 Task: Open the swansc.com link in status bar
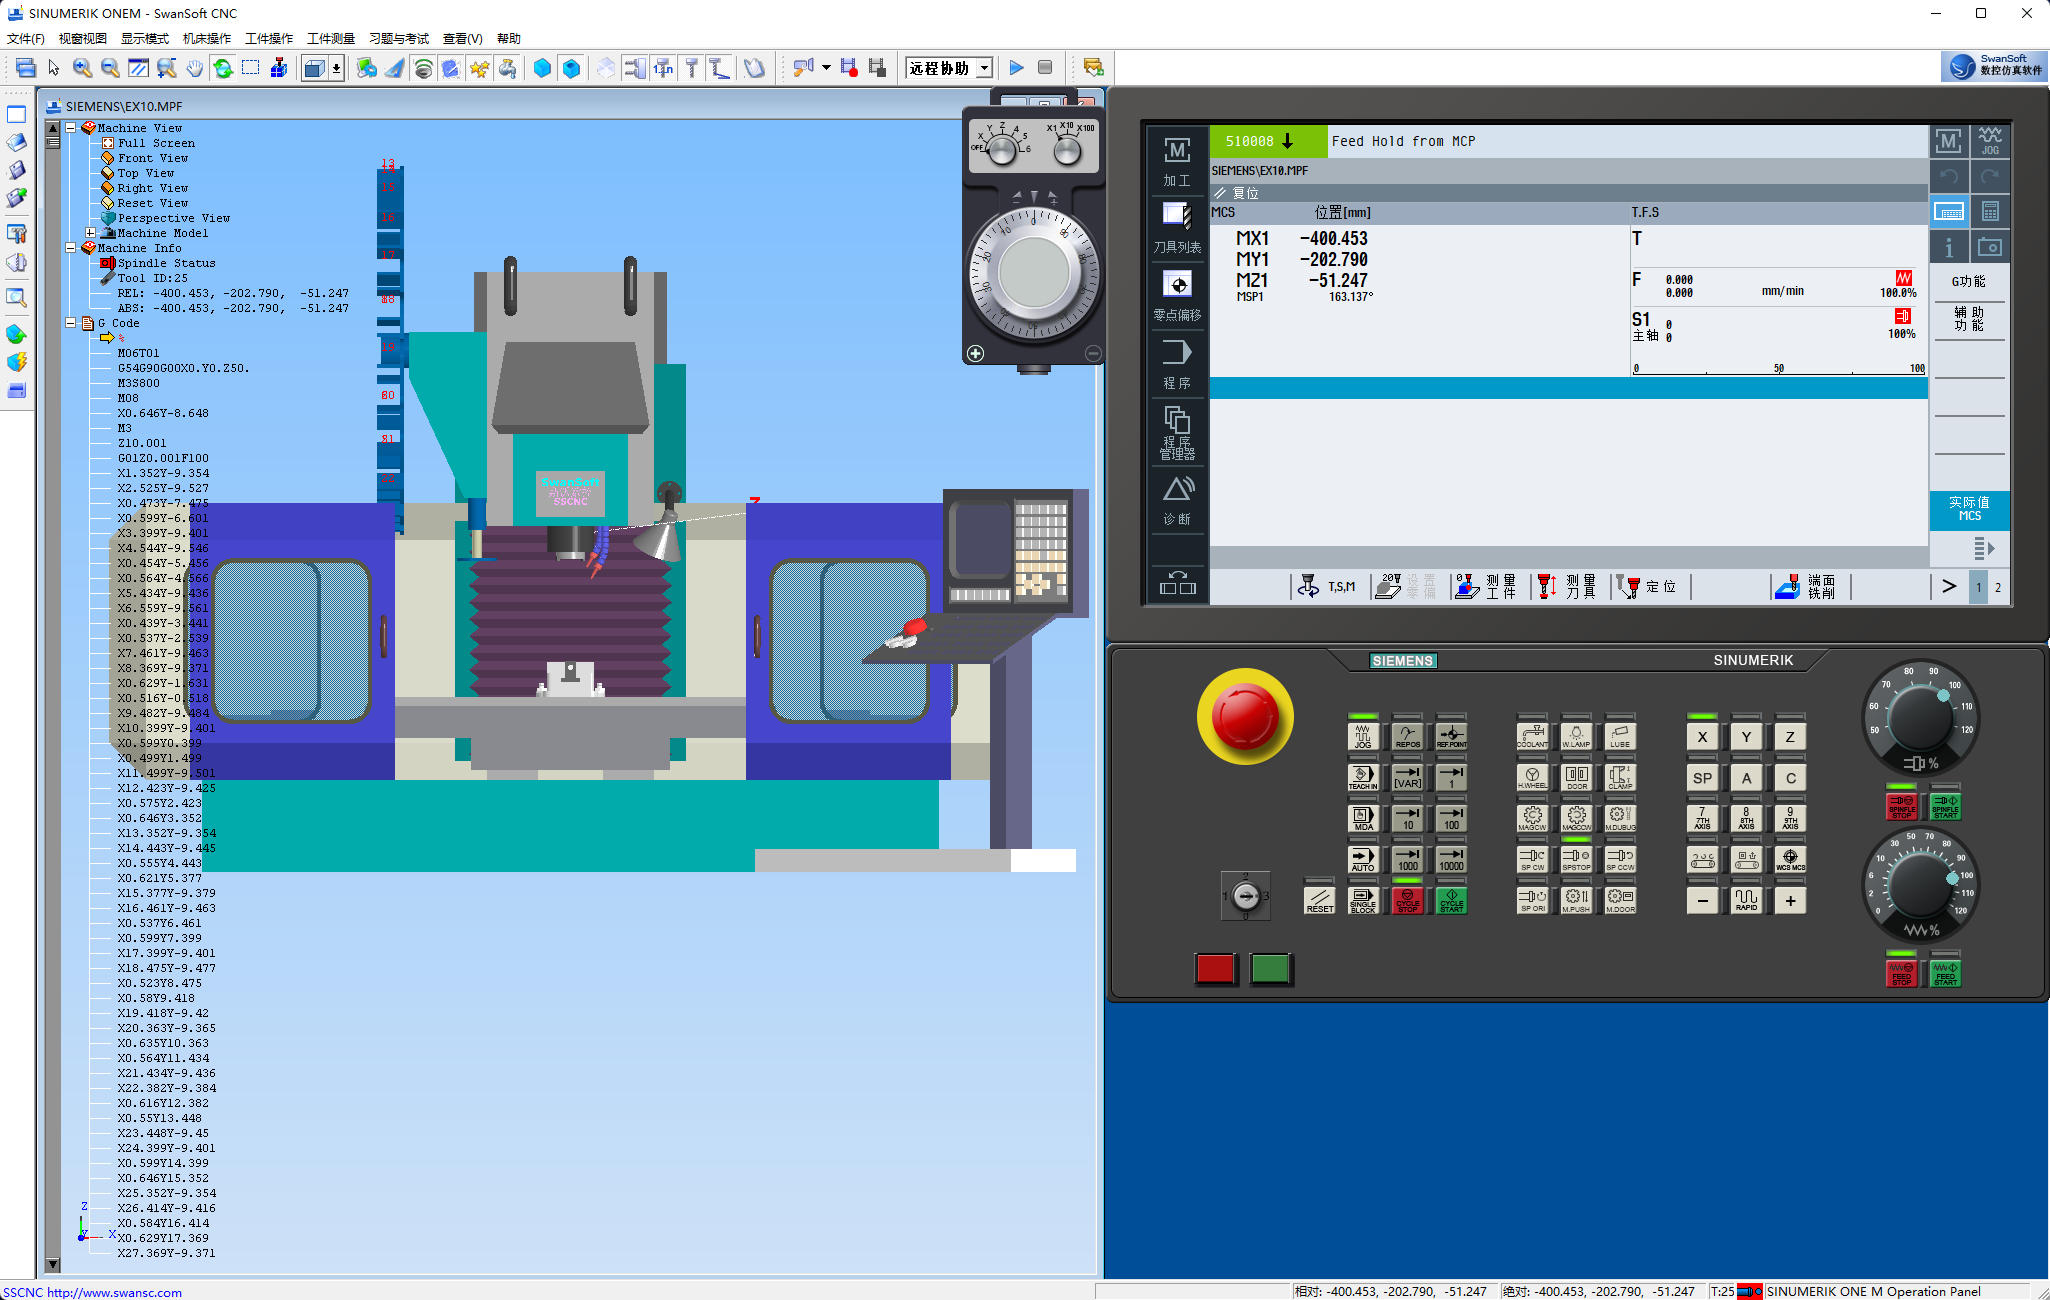tap(114, 1292)
